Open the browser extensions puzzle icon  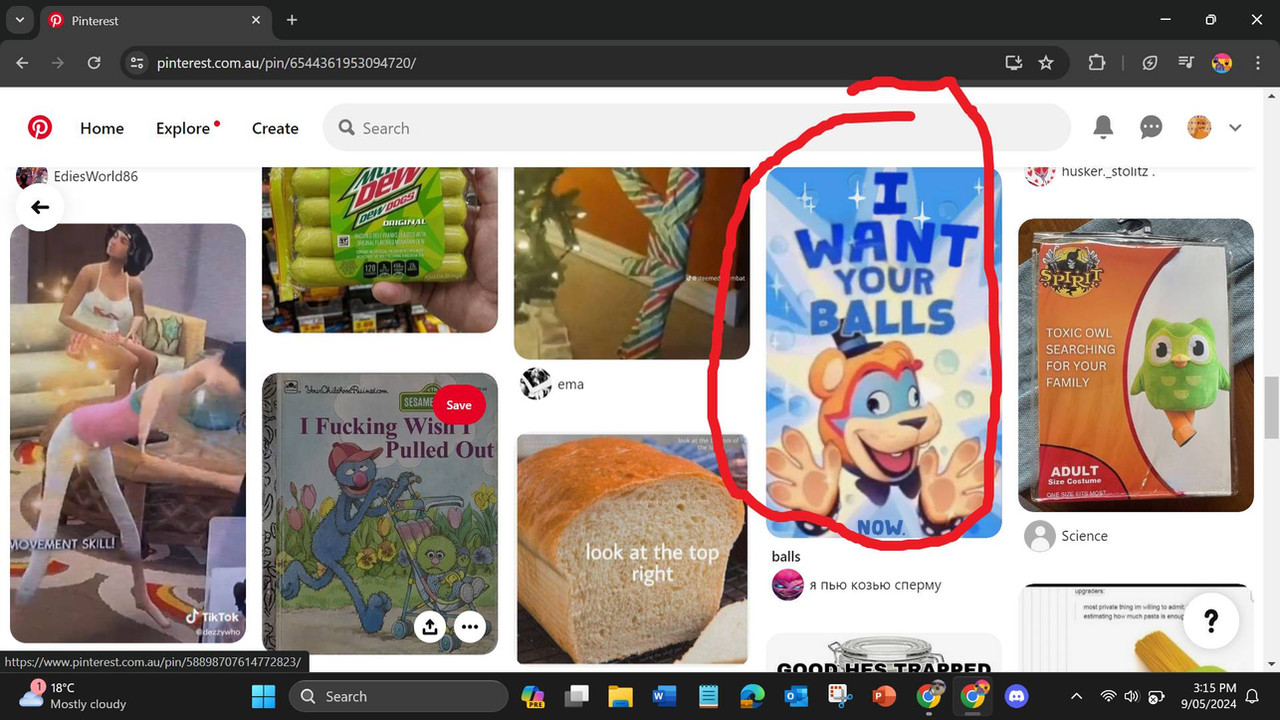click(x=1097, y=62)
